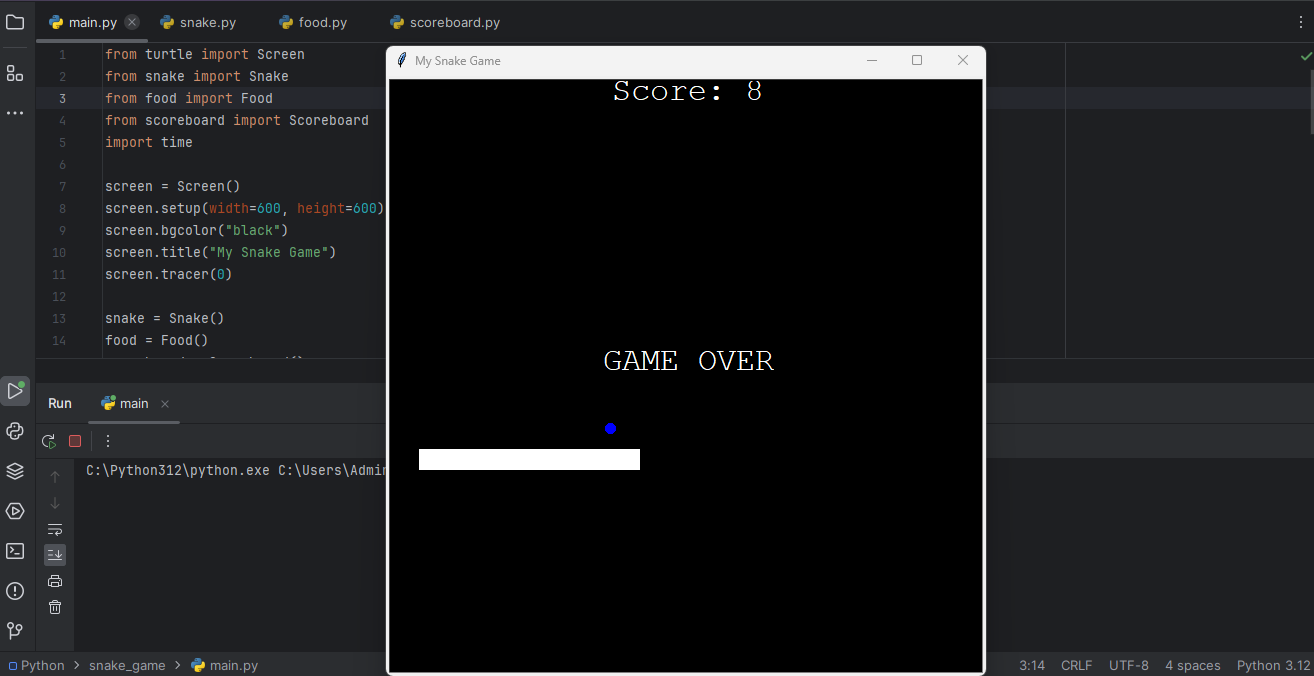Toggle the Run tool window button
The height and width of the screenshot is (676, 1314).
click(15, 391)
